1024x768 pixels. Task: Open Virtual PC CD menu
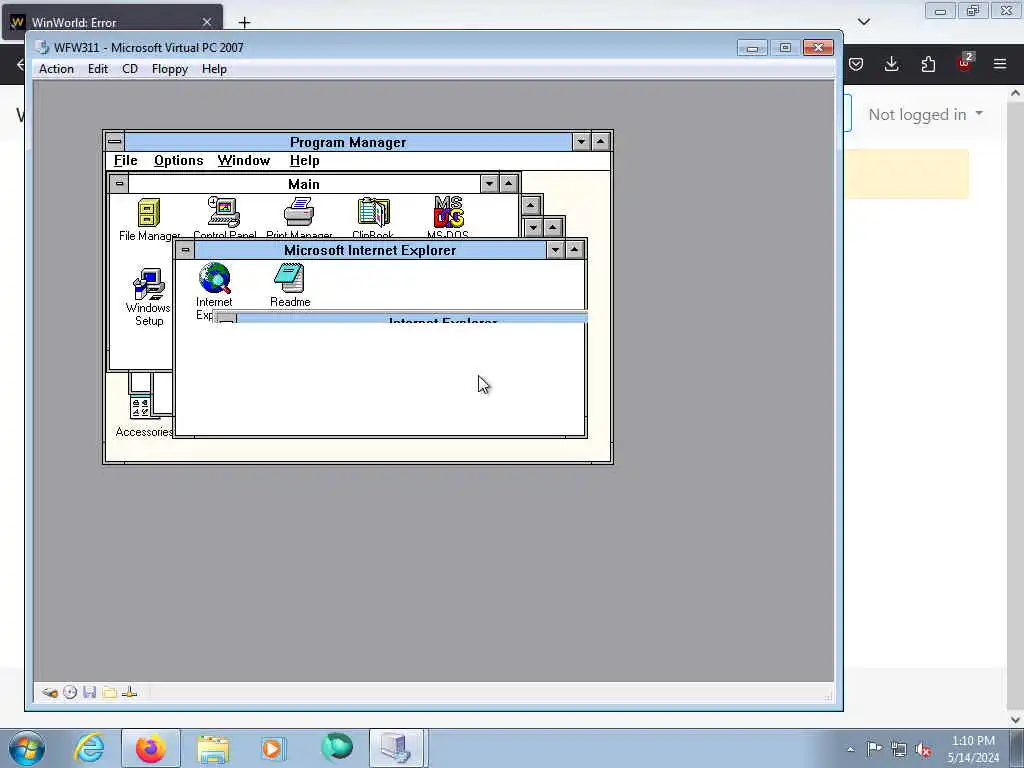tap(130, 69)
